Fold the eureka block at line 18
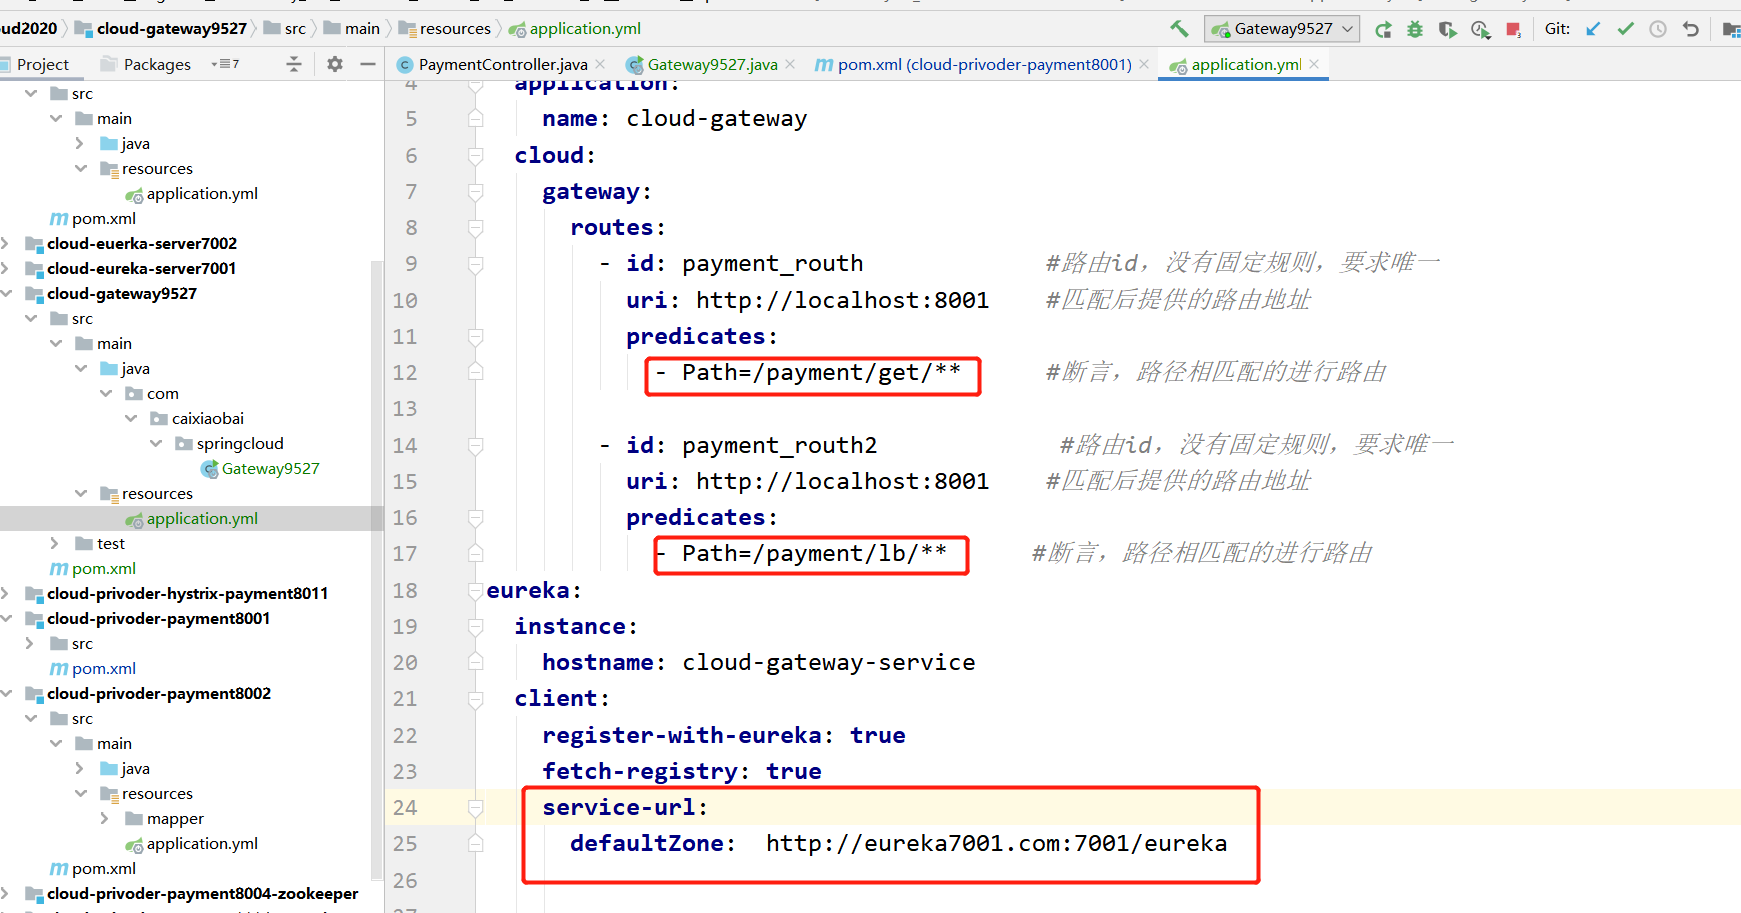 476,590
